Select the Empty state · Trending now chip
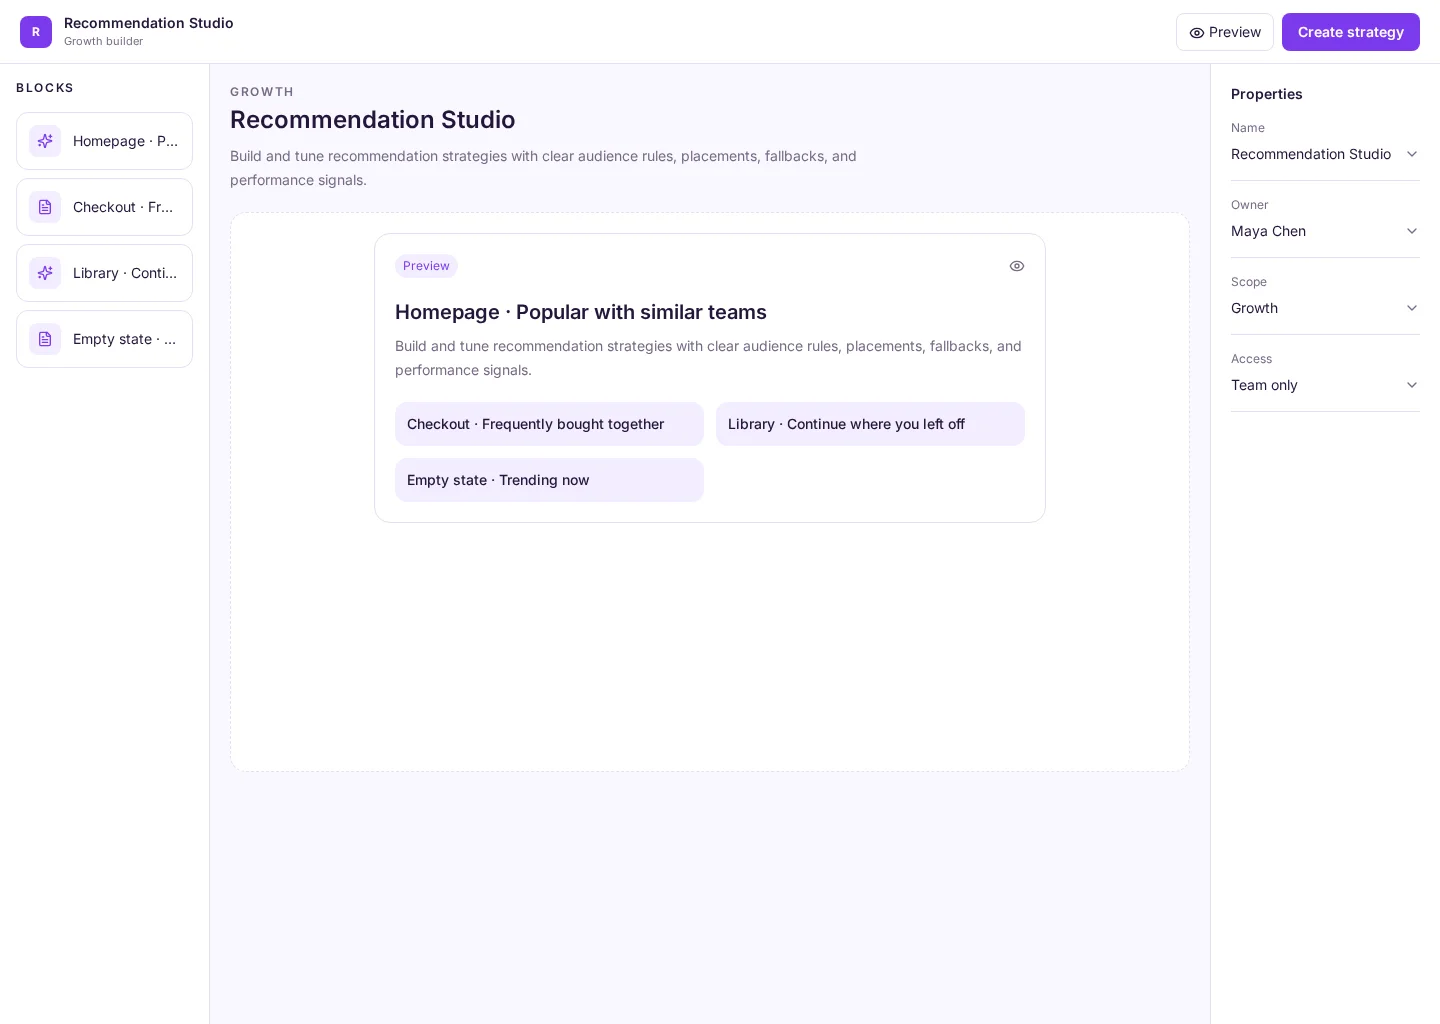The height and width of the screenshot is (1024, 1440). pos(549,480)
